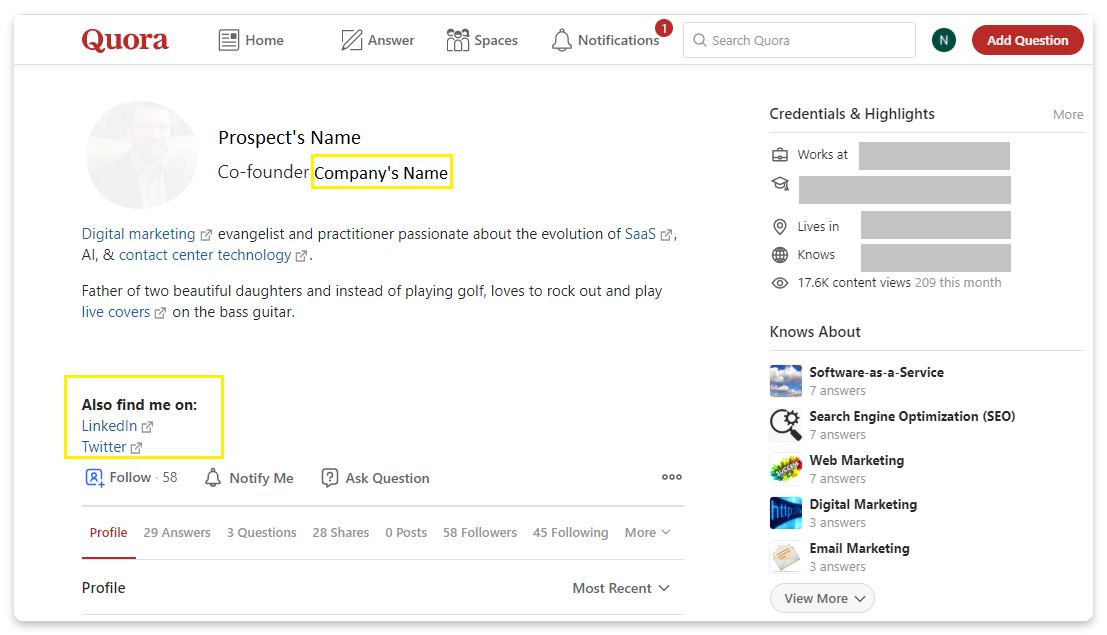1107x635 pixels.
Task: Open the Digital Marketing topic title
Action: pyautogui.click(x=863, y=504)
